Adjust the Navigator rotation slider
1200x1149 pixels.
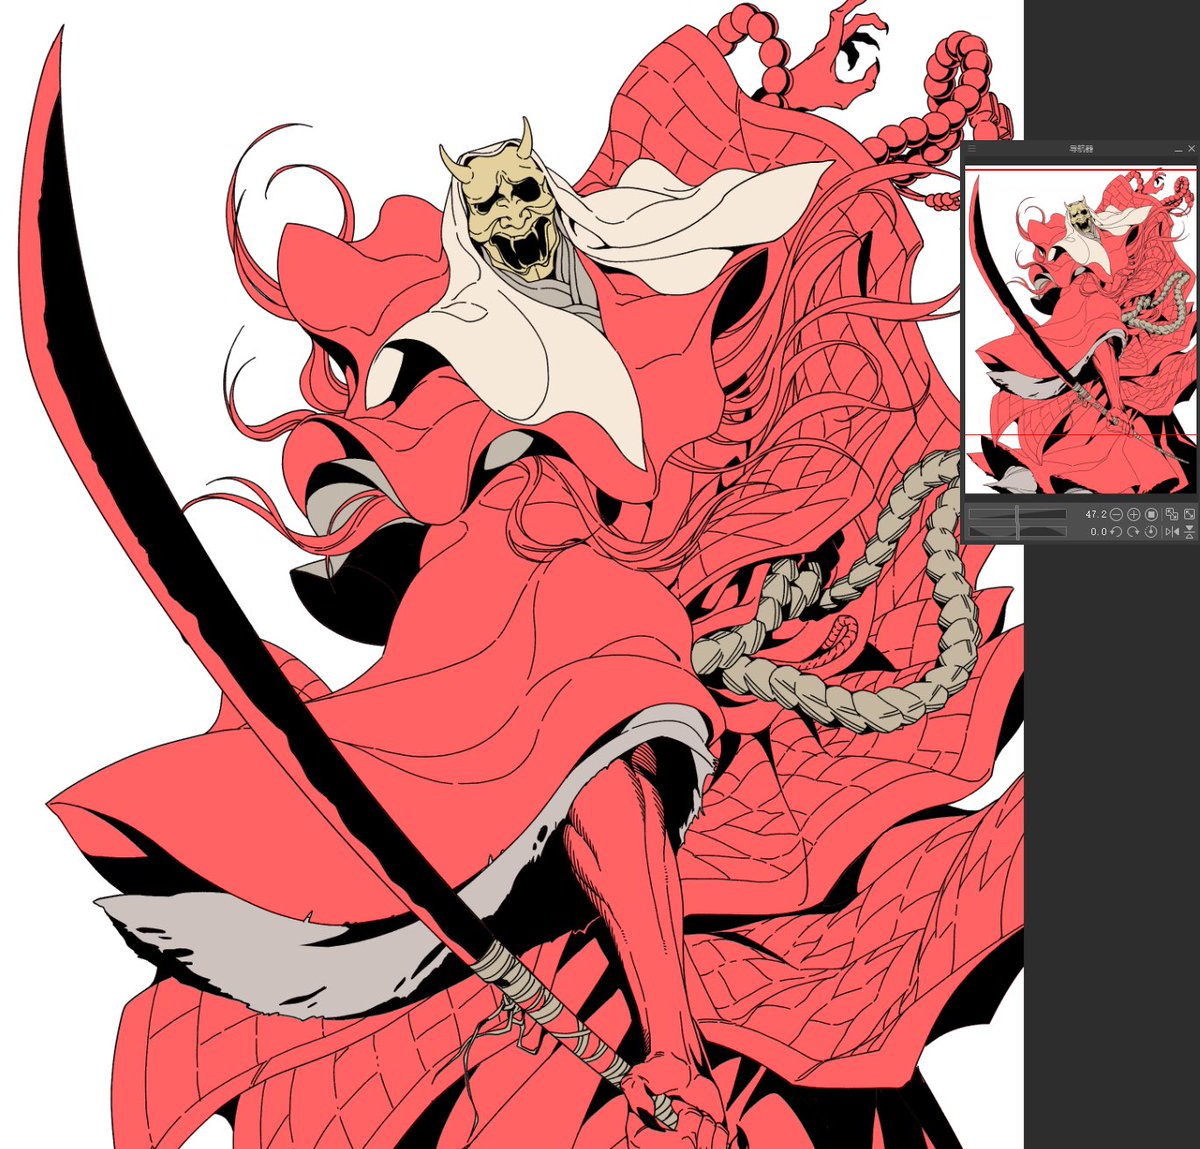(1017, 531)
